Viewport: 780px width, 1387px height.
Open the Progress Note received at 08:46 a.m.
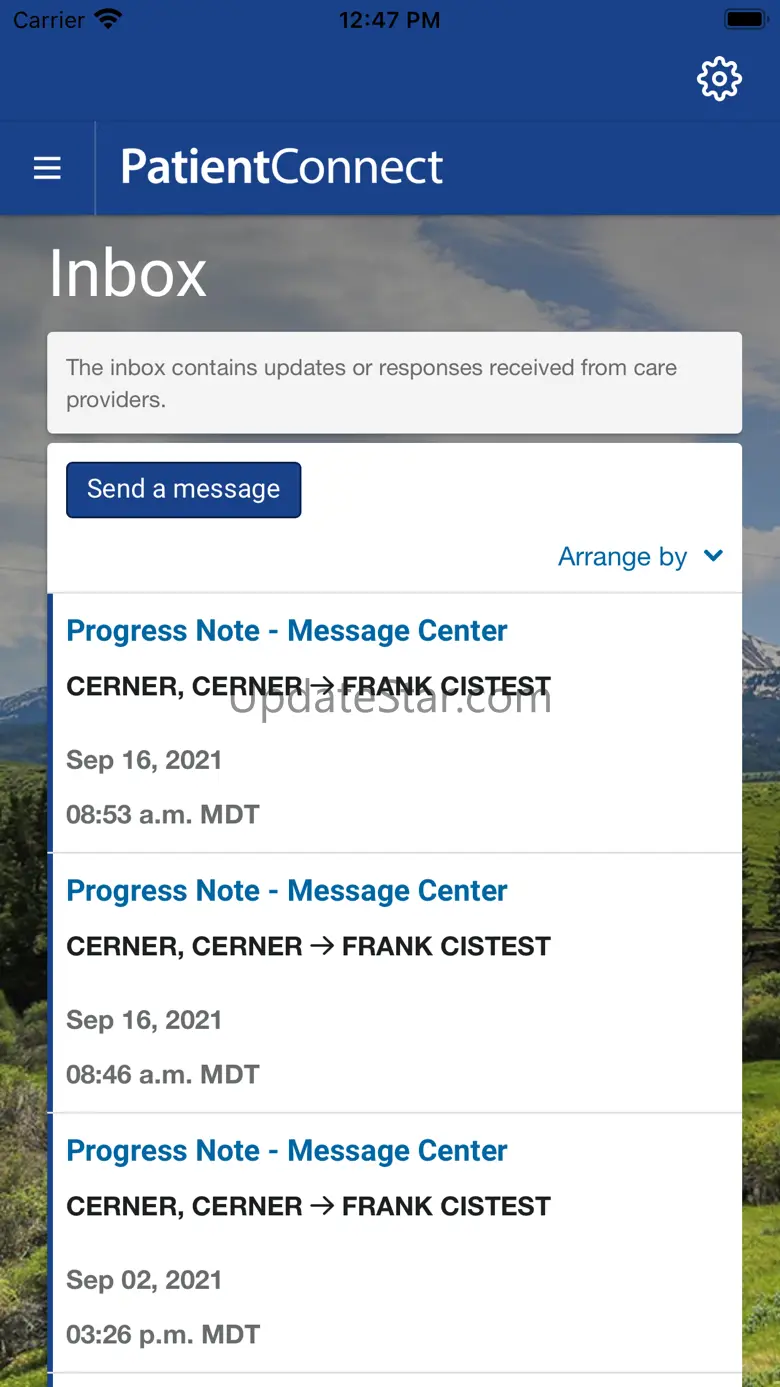pyautogui.click(x=286, y=891)
